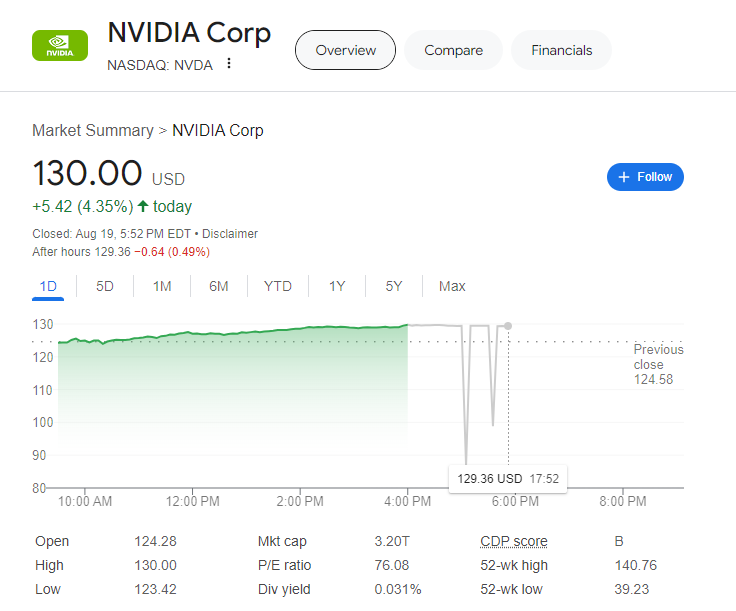Switch to the Compare tab
The height and width of the screenshot is (611, 736).
coord(453,50)
